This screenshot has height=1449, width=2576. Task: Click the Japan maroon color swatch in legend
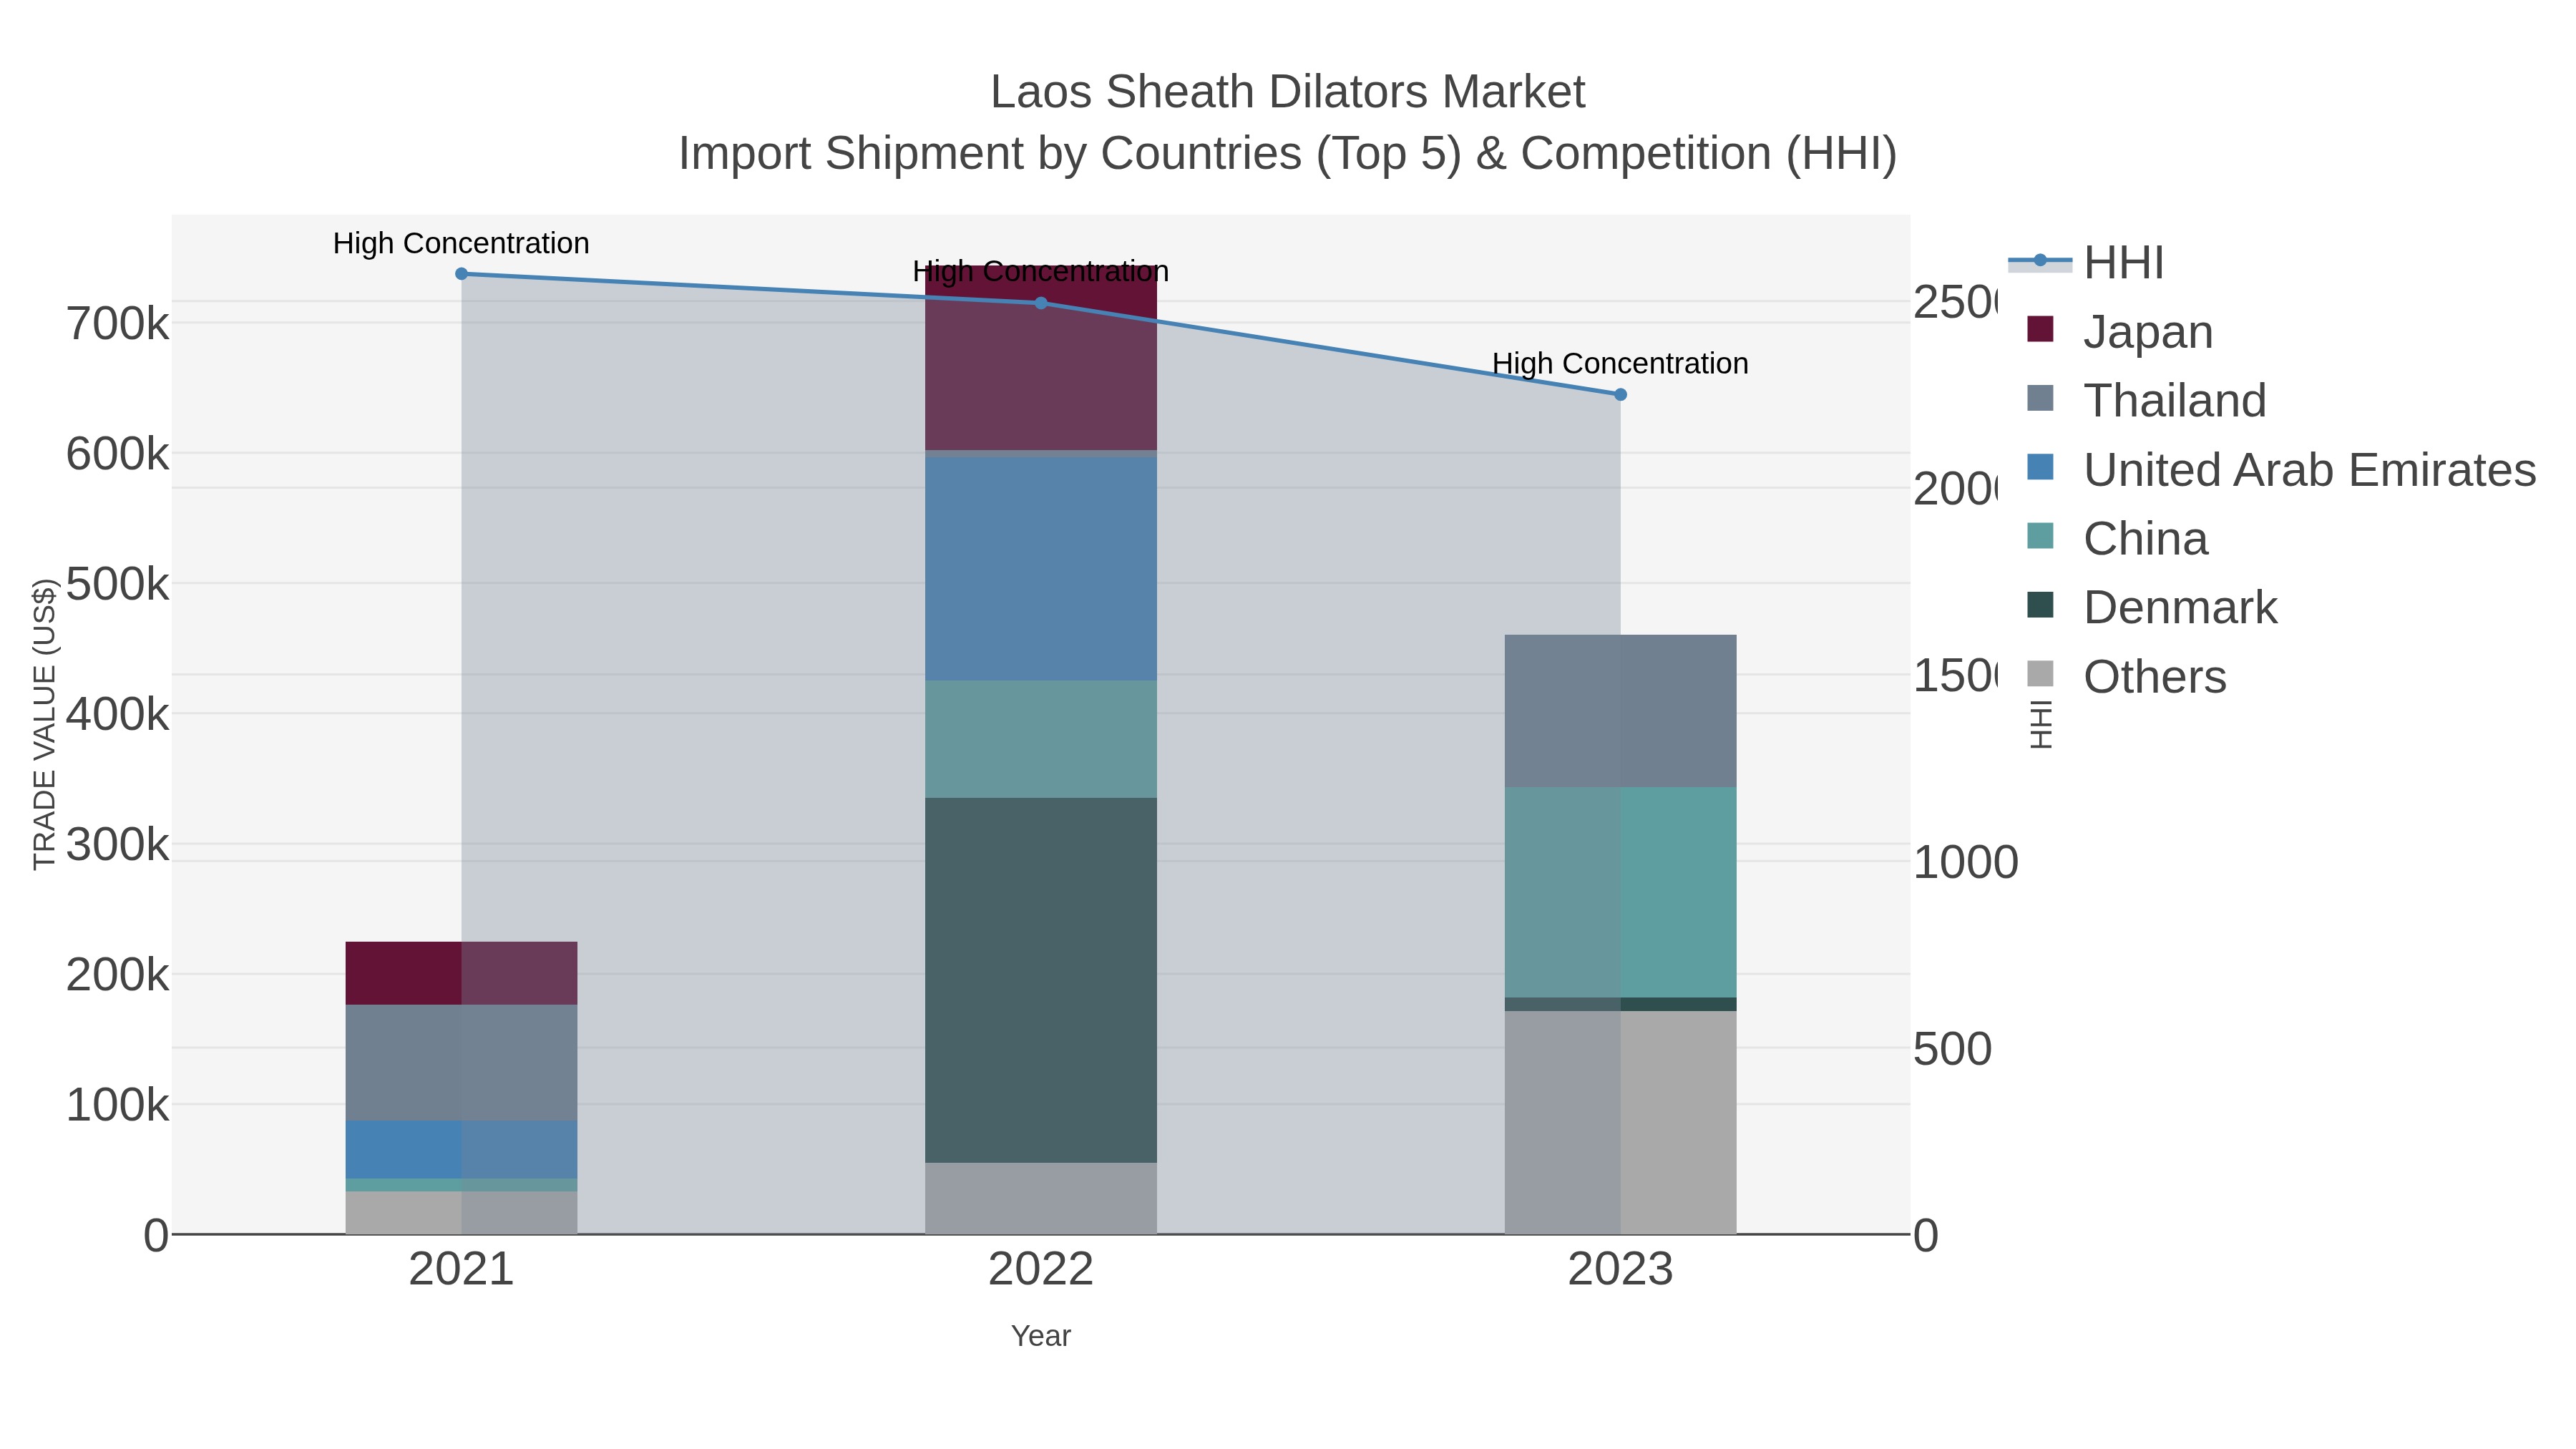point(2040,329)
